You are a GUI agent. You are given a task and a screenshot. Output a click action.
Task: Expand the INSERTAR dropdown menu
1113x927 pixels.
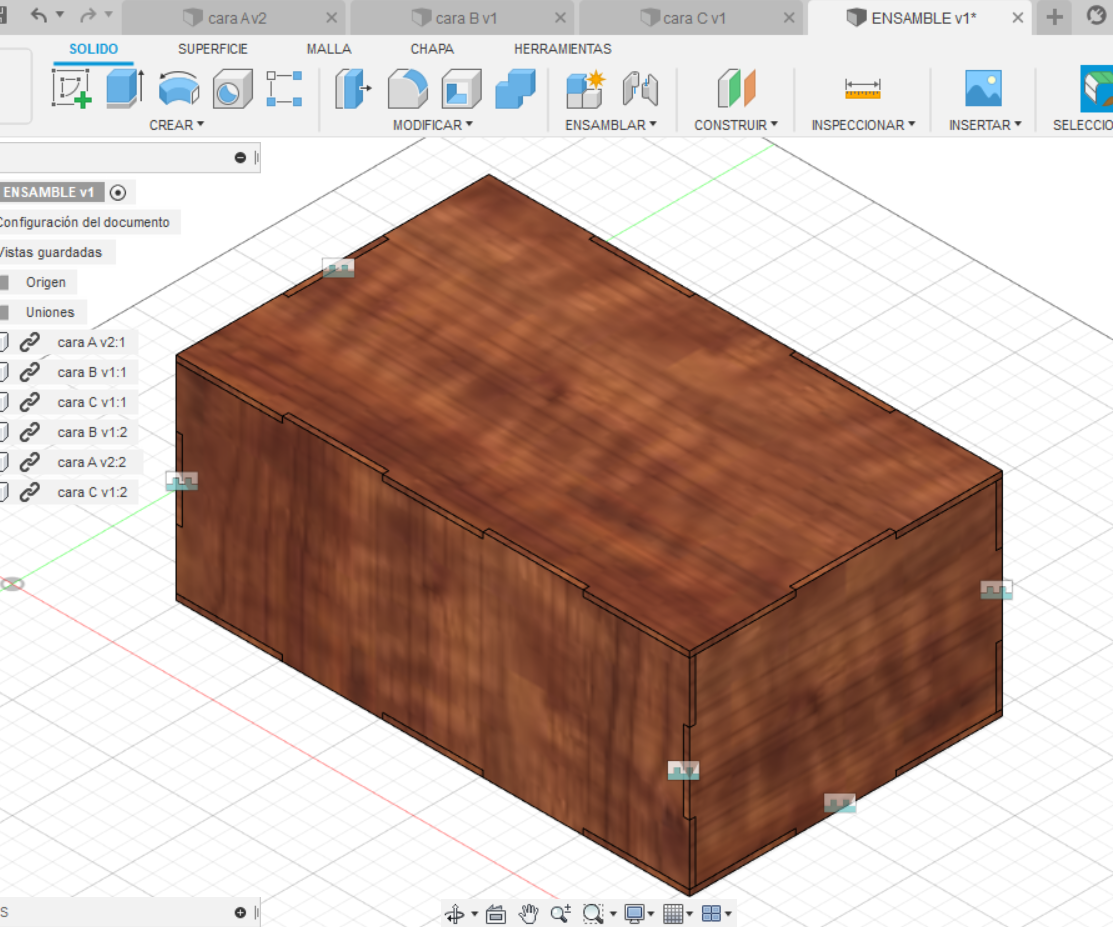tap(985, 125)
